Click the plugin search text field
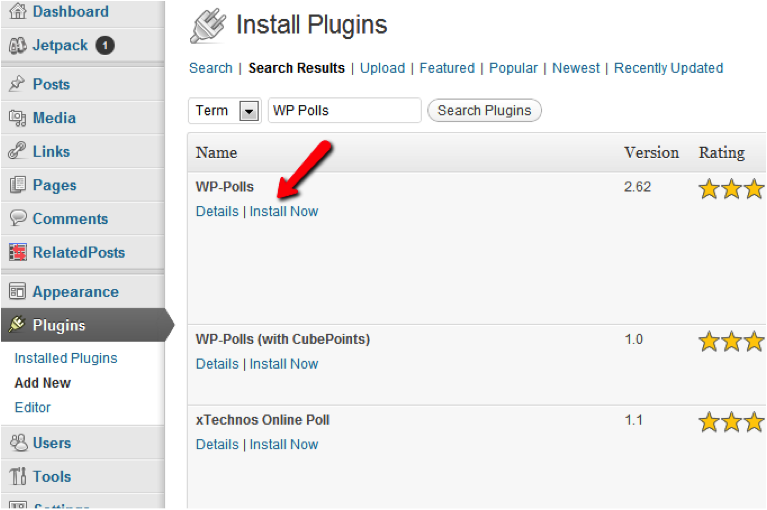This screenshot has width=767, height=510. [x=345, y=110]
